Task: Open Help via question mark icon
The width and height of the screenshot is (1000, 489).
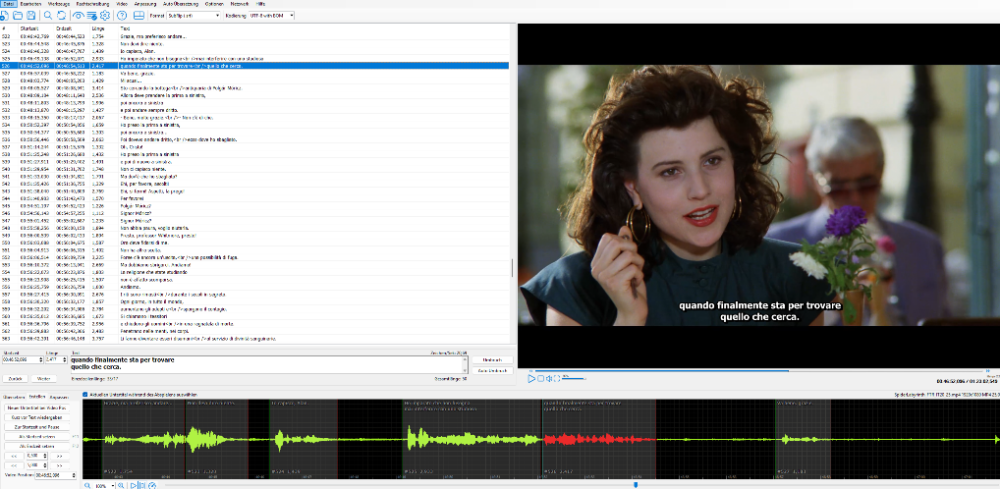Action: [122, 15]
